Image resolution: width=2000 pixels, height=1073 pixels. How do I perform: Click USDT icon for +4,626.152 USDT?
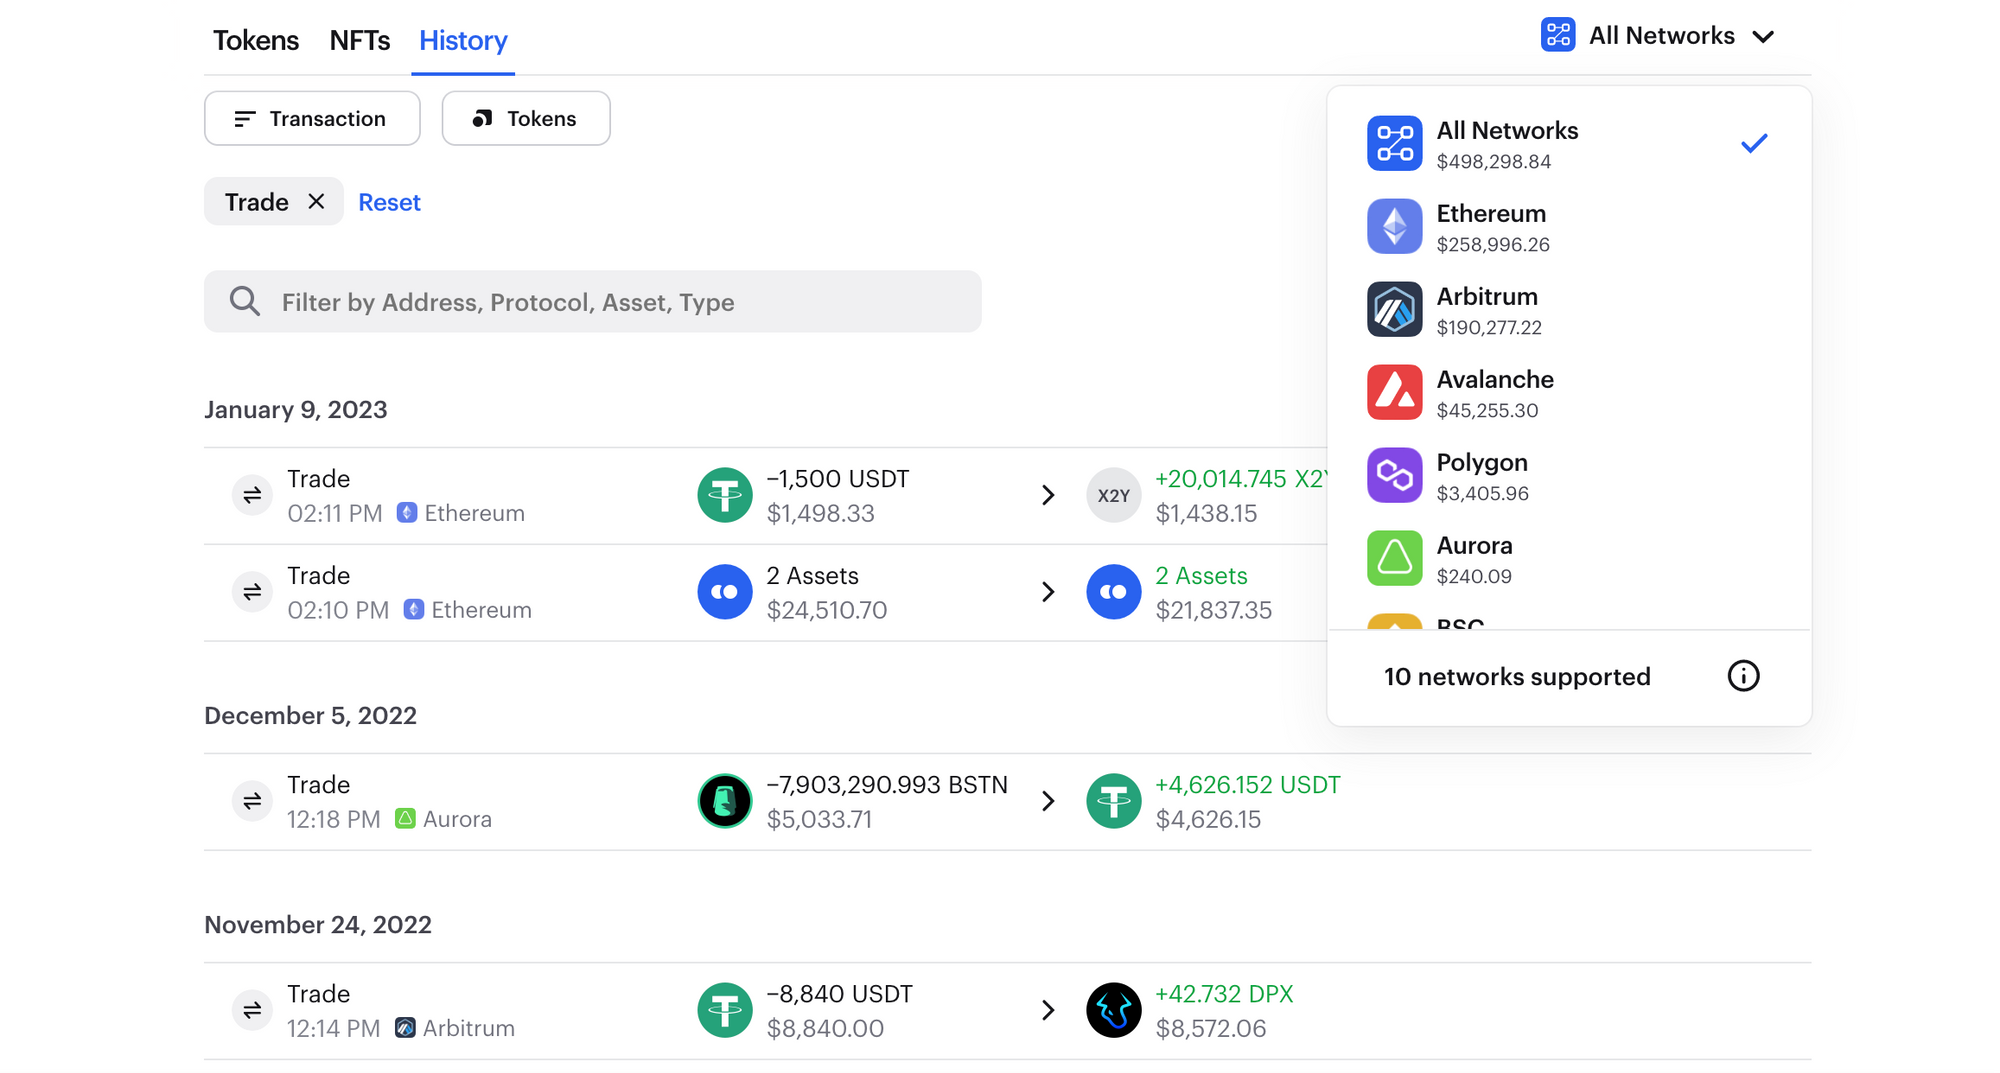pos(1114,801)
